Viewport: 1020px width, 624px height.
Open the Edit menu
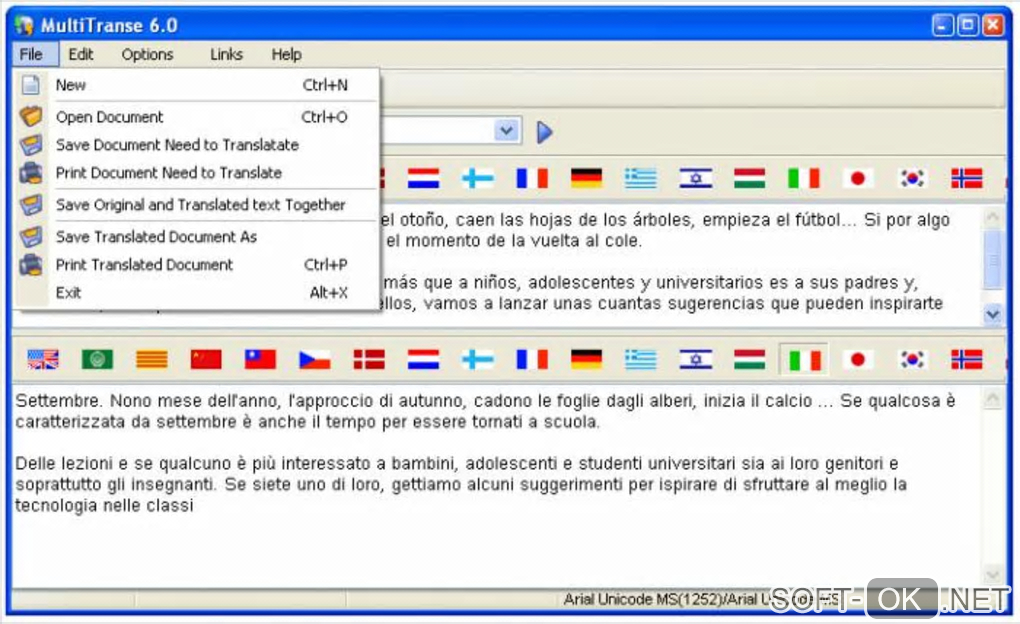(x=81, y=55)
